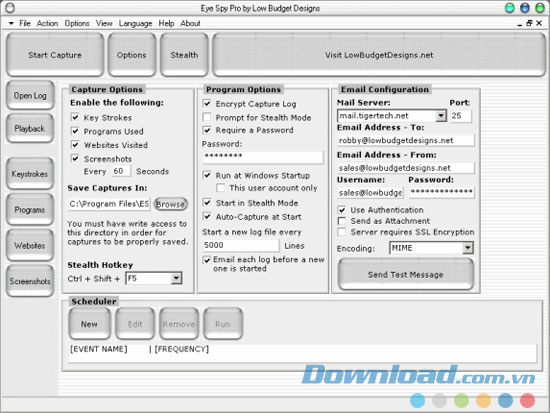The width and height of the screenshot is (550, 413).
Task: Toggle Start in Stealth Mode
Action: [207, 202]
